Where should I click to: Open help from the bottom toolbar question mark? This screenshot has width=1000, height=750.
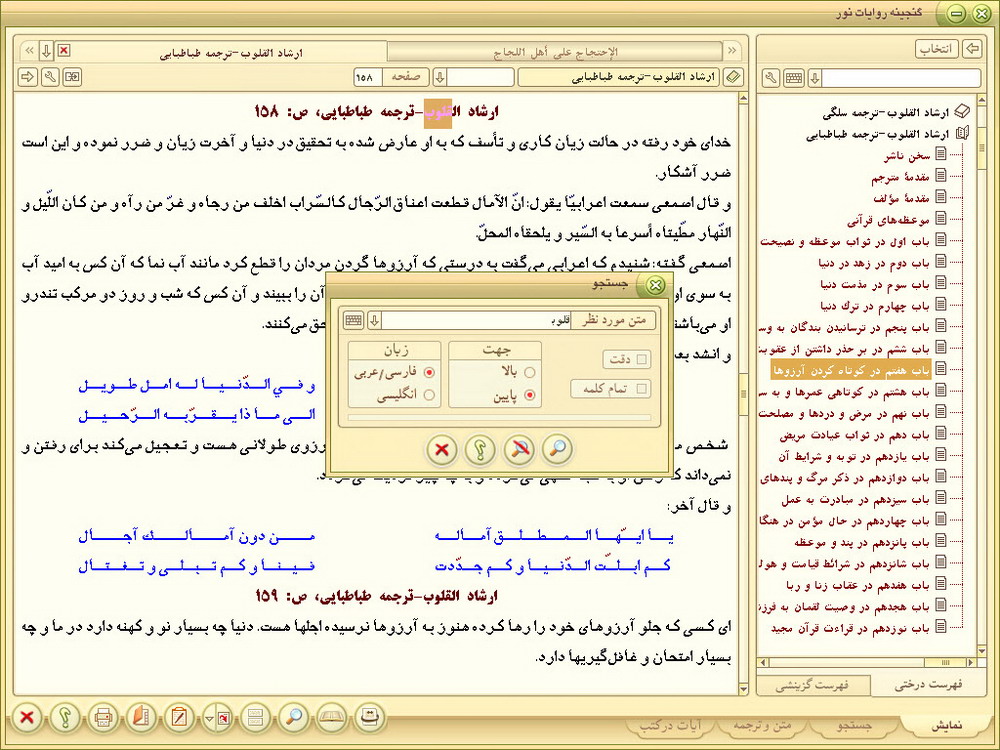[65, 718]
